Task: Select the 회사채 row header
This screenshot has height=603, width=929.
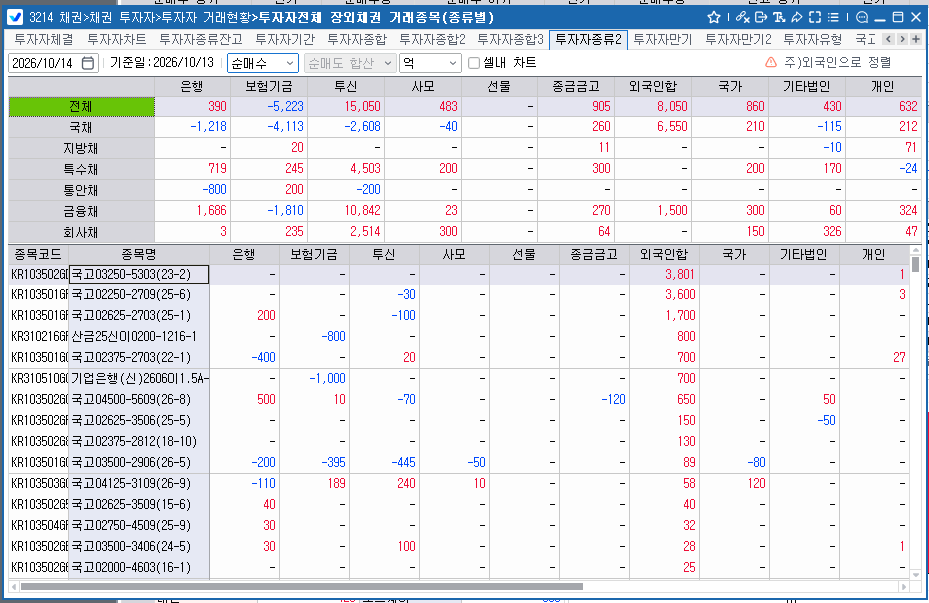Action: coord(81,232)
